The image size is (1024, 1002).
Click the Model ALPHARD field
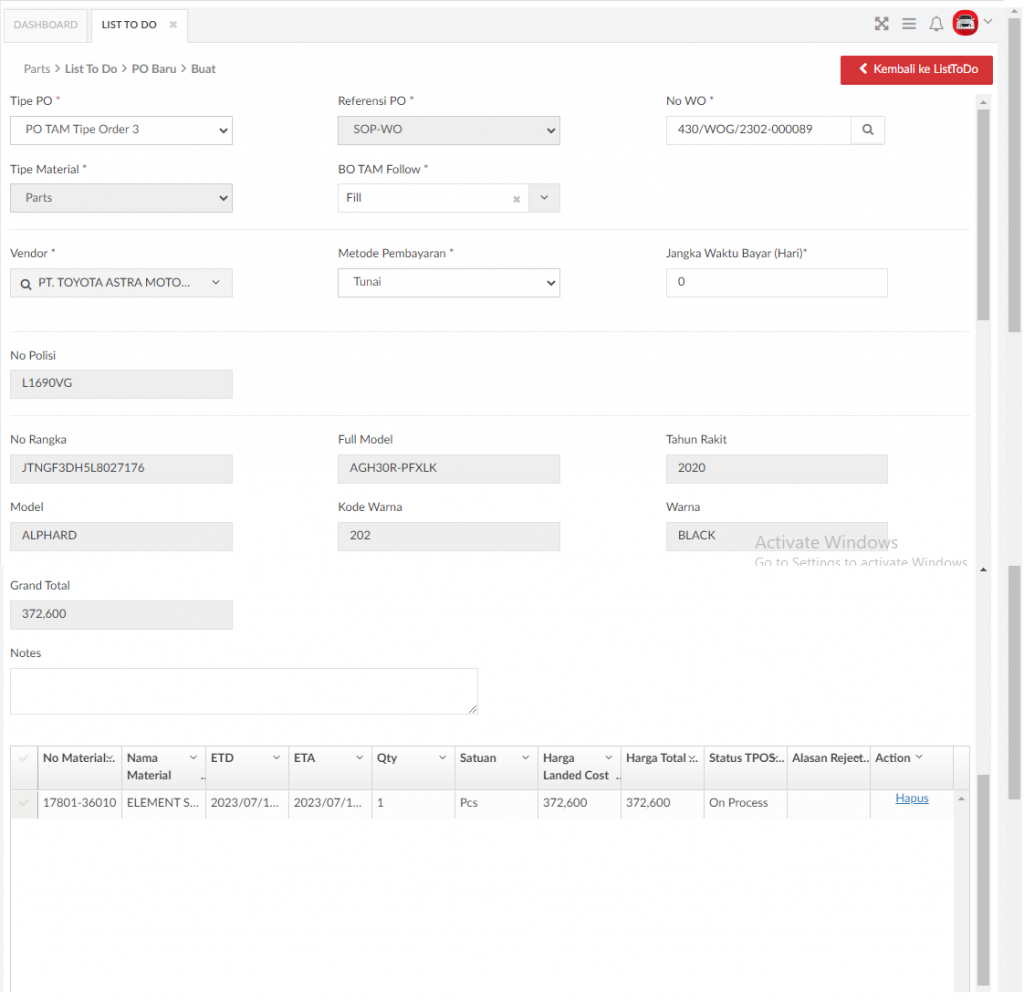coord(121,536)
